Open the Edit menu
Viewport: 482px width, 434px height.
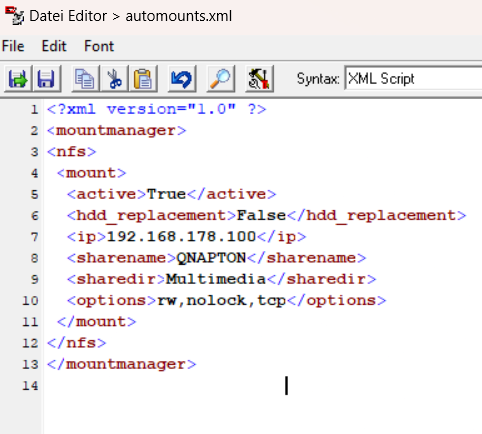pos(54,46)
